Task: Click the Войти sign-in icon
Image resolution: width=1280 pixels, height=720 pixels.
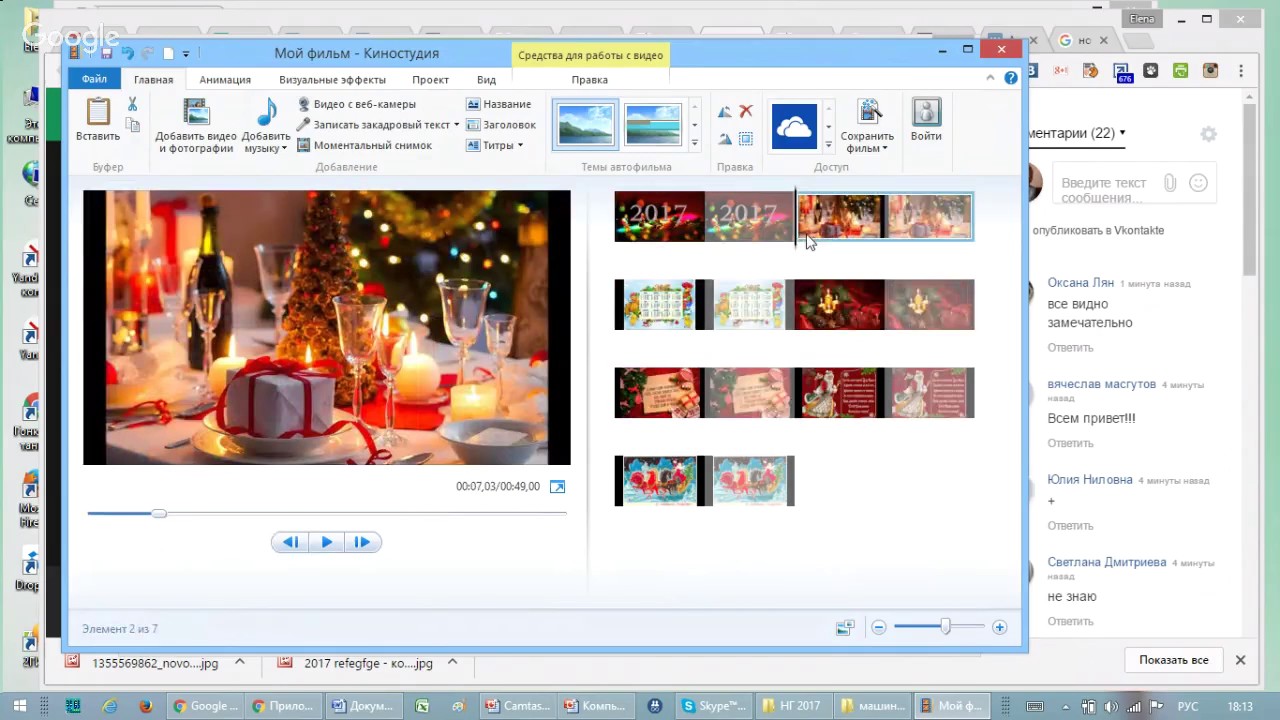Action: tap(926, 120)
